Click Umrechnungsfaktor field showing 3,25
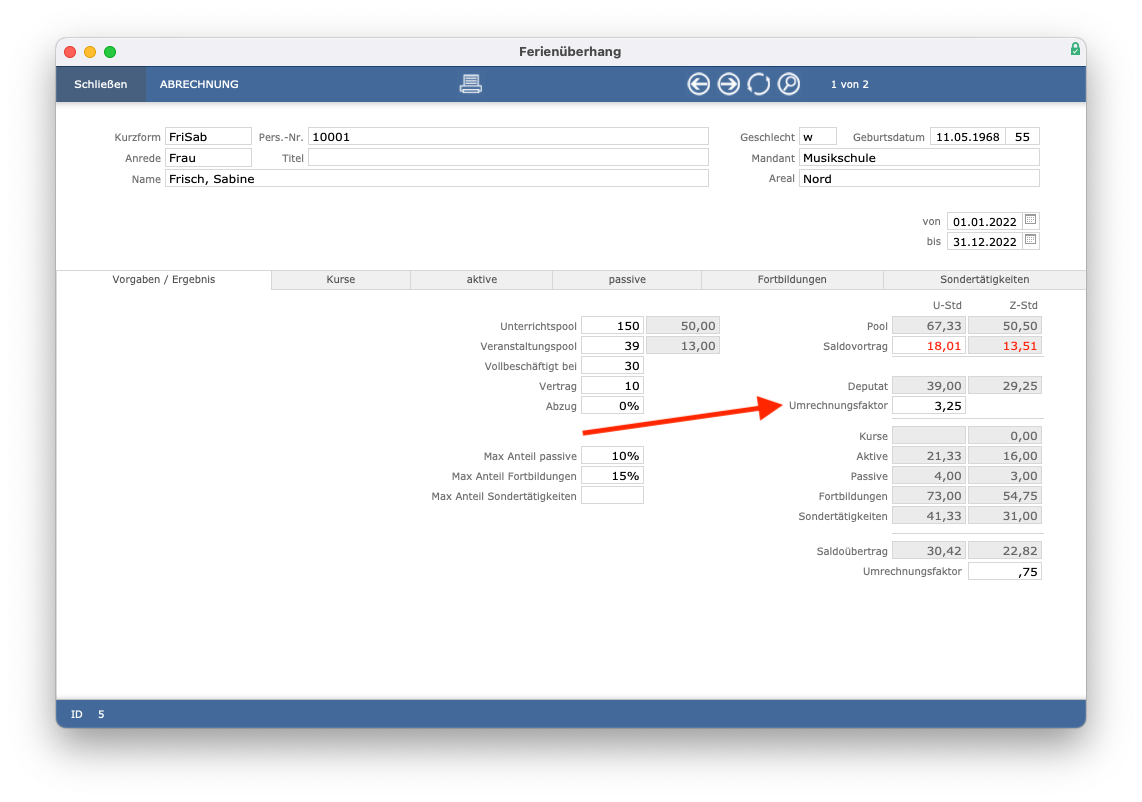This screenshot has height=802, width=1142. click(929, 406)
